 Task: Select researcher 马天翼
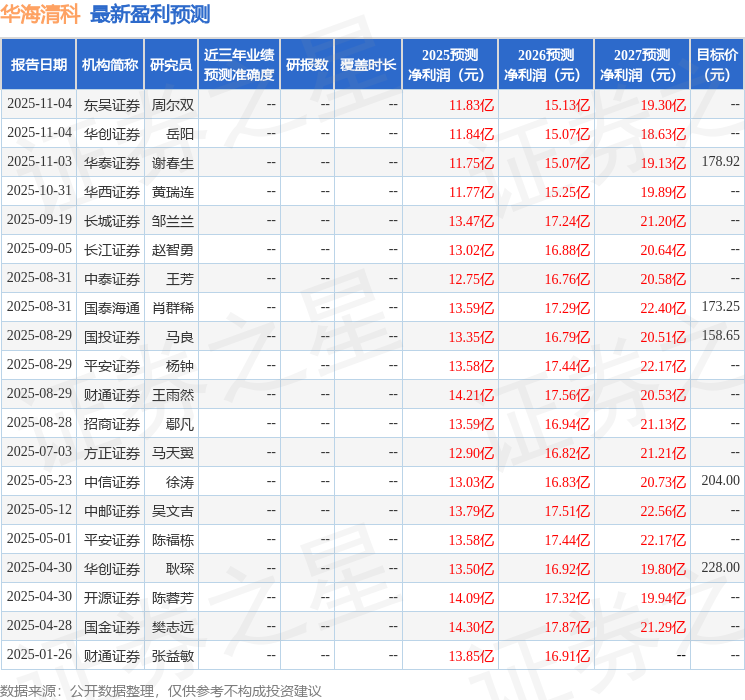click(x=173, y=453)
